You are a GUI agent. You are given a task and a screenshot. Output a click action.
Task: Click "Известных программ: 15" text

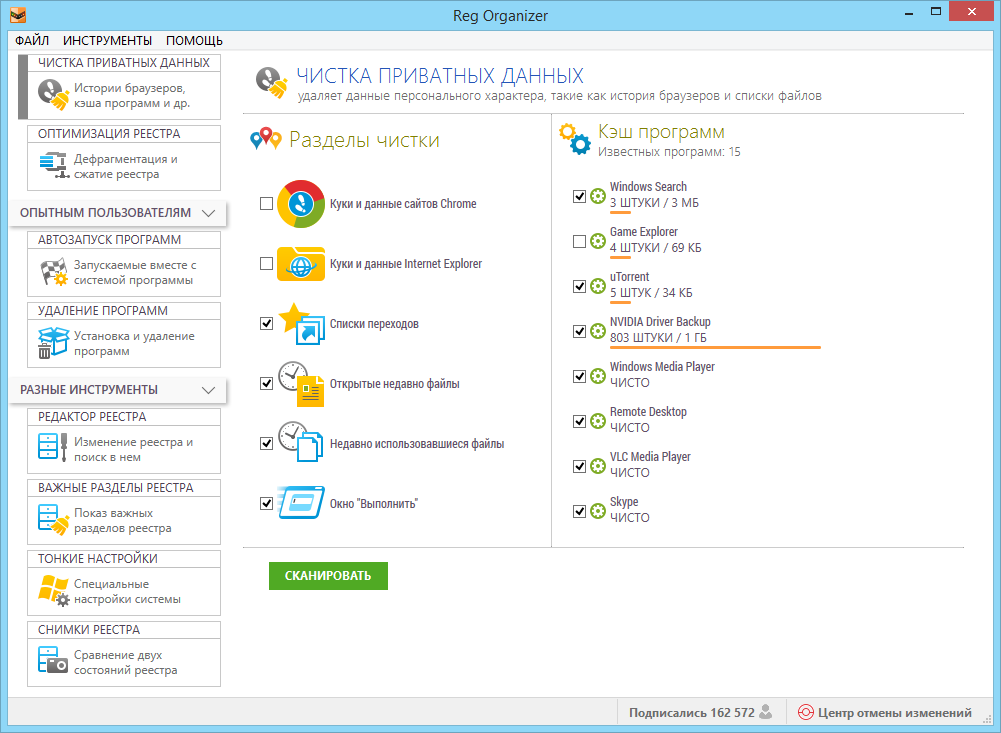[669, 152]
